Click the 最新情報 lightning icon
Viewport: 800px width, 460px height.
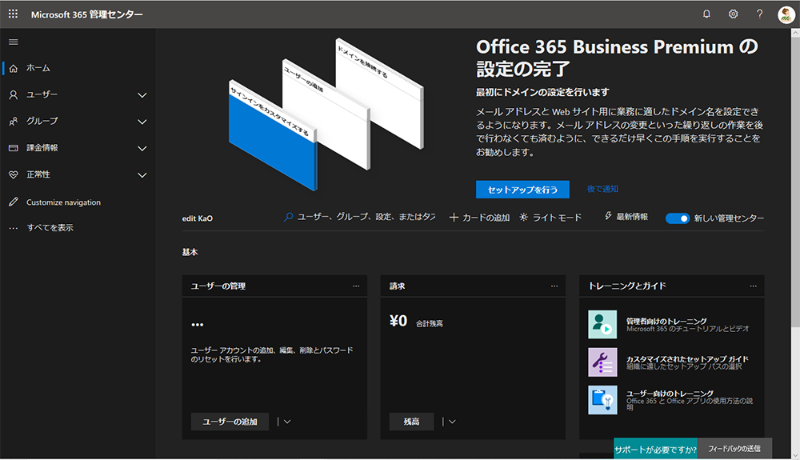tap(608, 216)
